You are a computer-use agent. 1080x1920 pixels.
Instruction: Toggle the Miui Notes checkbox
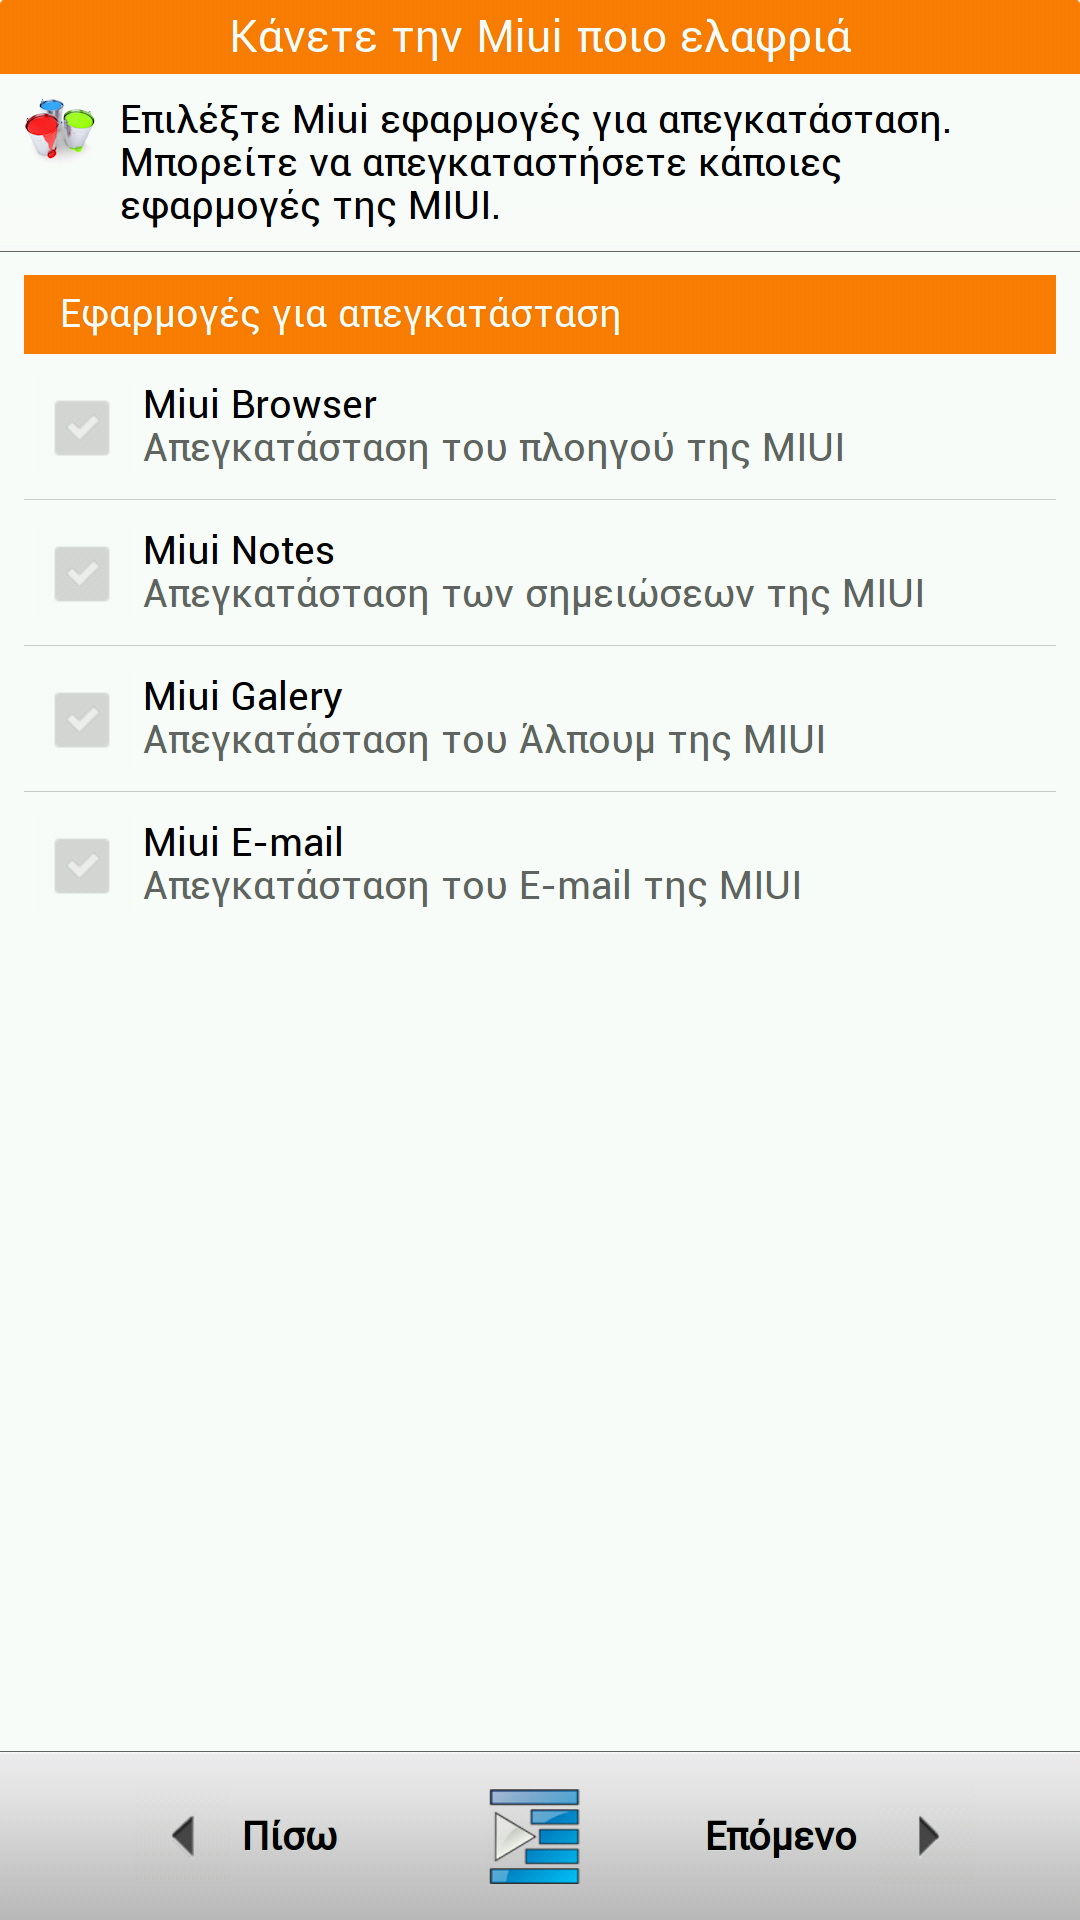[82, 574]
